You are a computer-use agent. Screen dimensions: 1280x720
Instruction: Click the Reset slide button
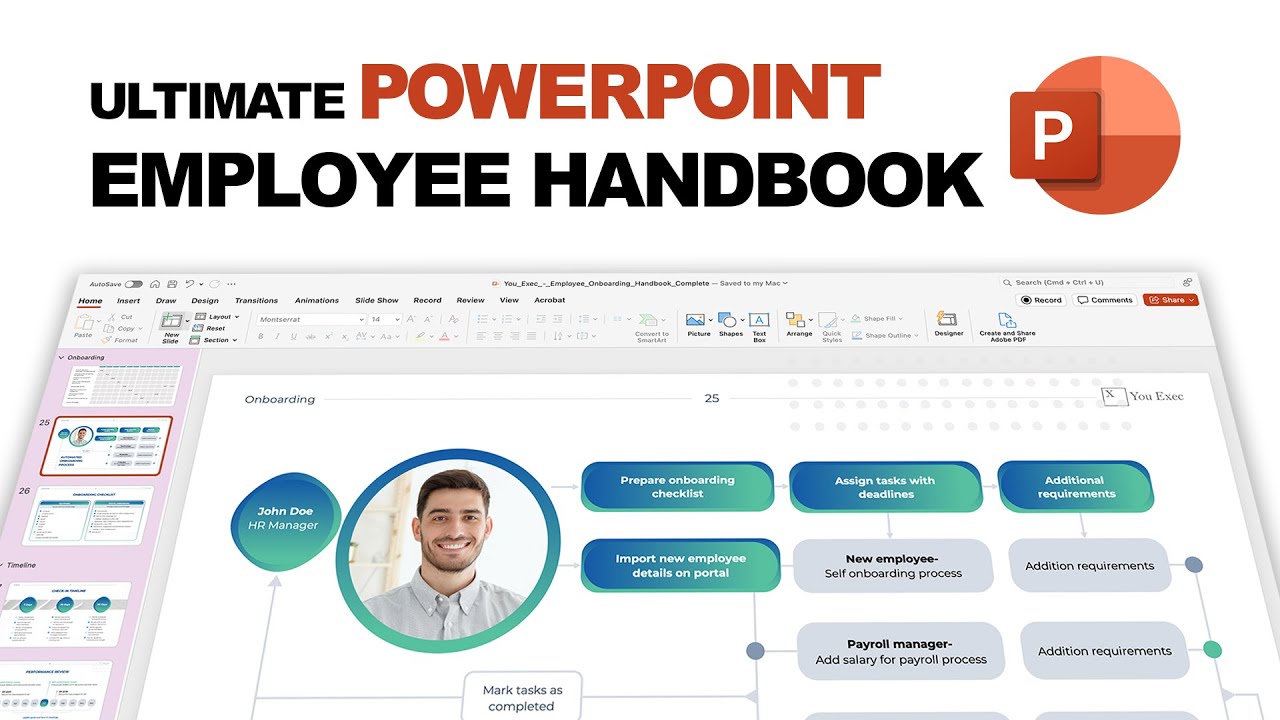click(210, 328)
